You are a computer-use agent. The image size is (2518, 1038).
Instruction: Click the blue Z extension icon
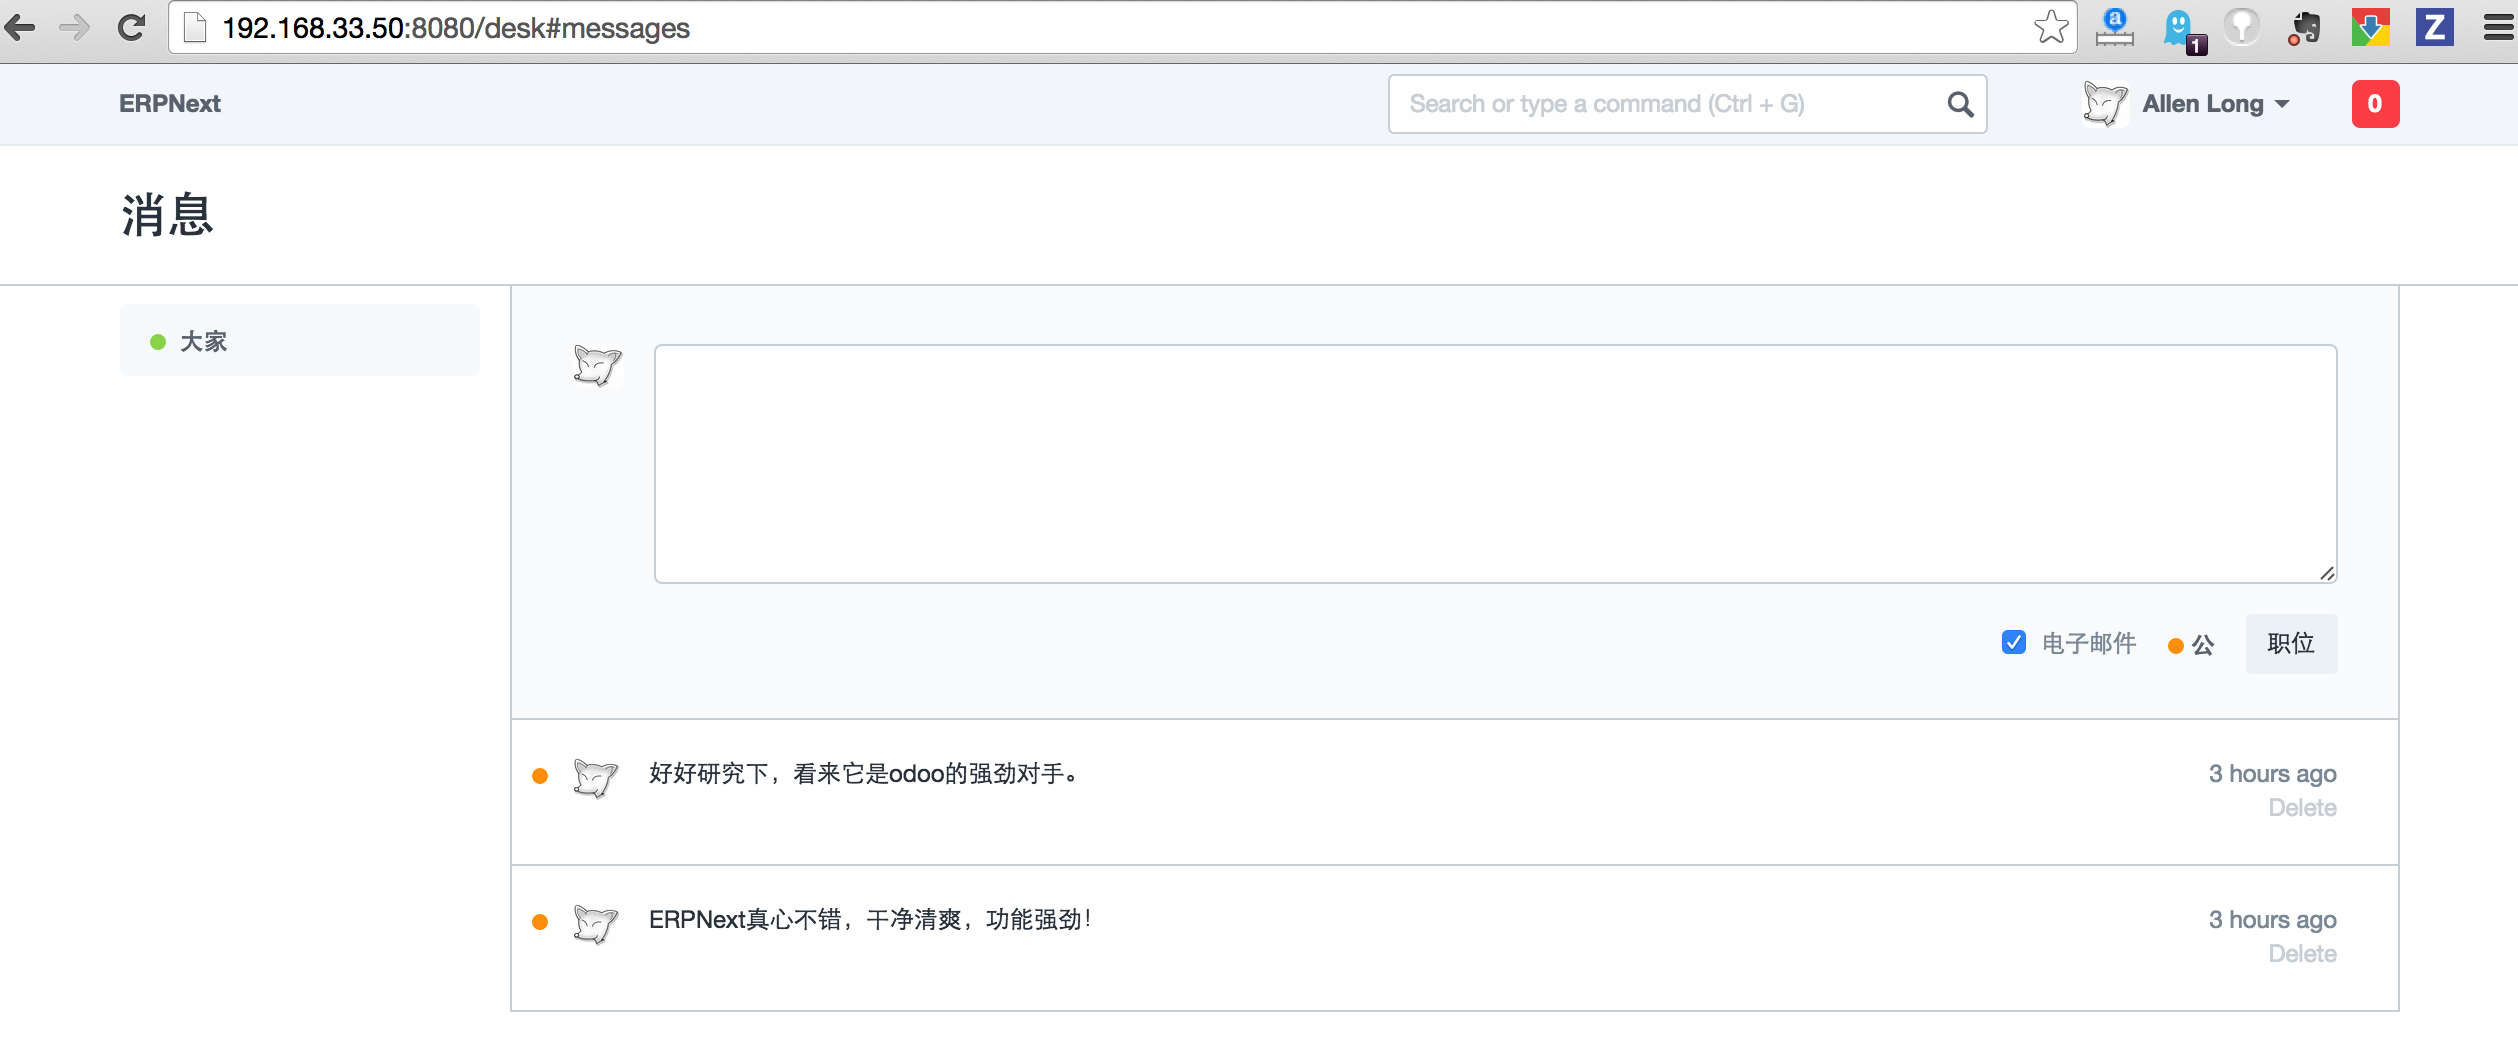tap(2434, 28)
